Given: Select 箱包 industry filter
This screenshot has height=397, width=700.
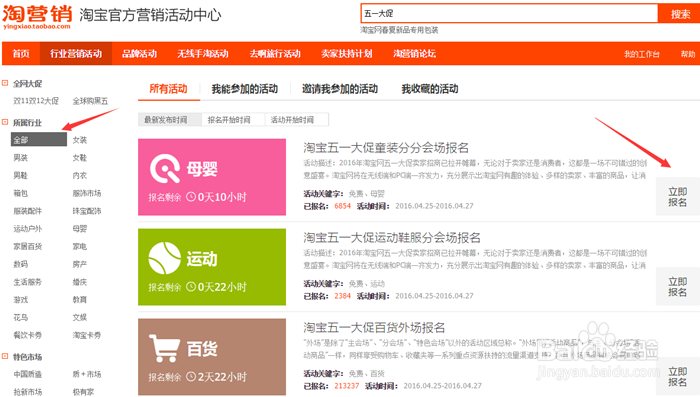Looking at the screenshot, I should (21, 193).
